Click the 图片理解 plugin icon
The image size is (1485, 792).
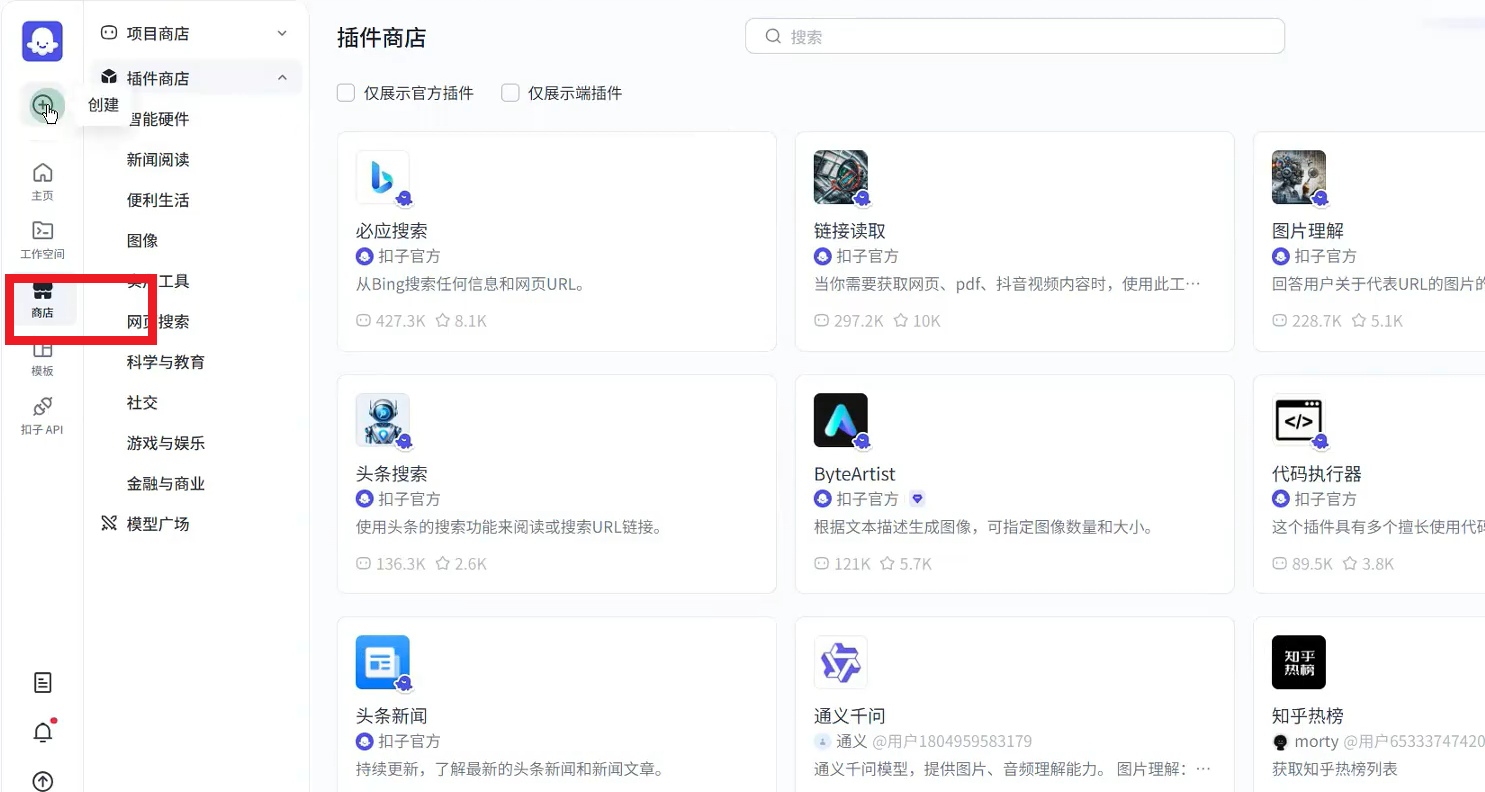pos(1299,177)
